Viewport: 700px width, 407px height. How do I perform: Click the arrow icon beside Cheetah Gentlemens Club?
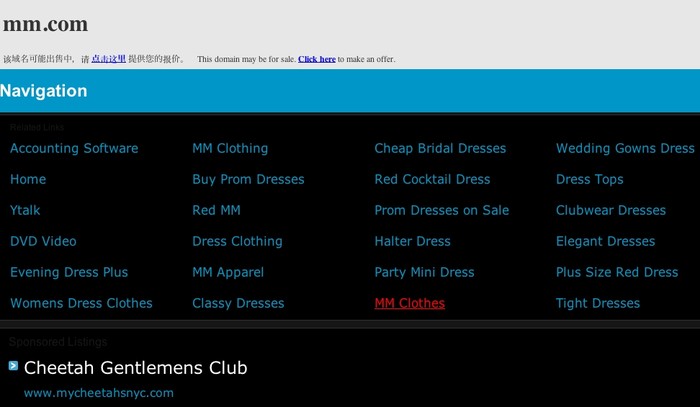point(13,366)
